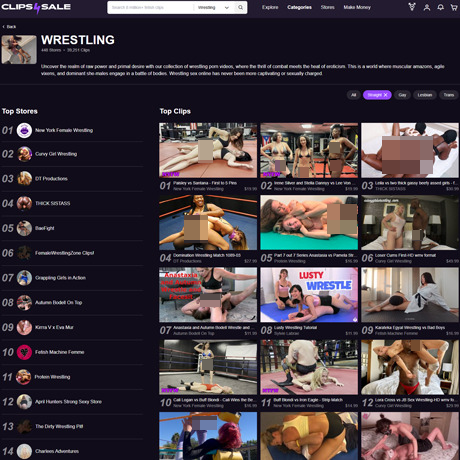Screen dimensions: 460x460
Task: Click DT Productions store avatar
Action: [24, 179]
